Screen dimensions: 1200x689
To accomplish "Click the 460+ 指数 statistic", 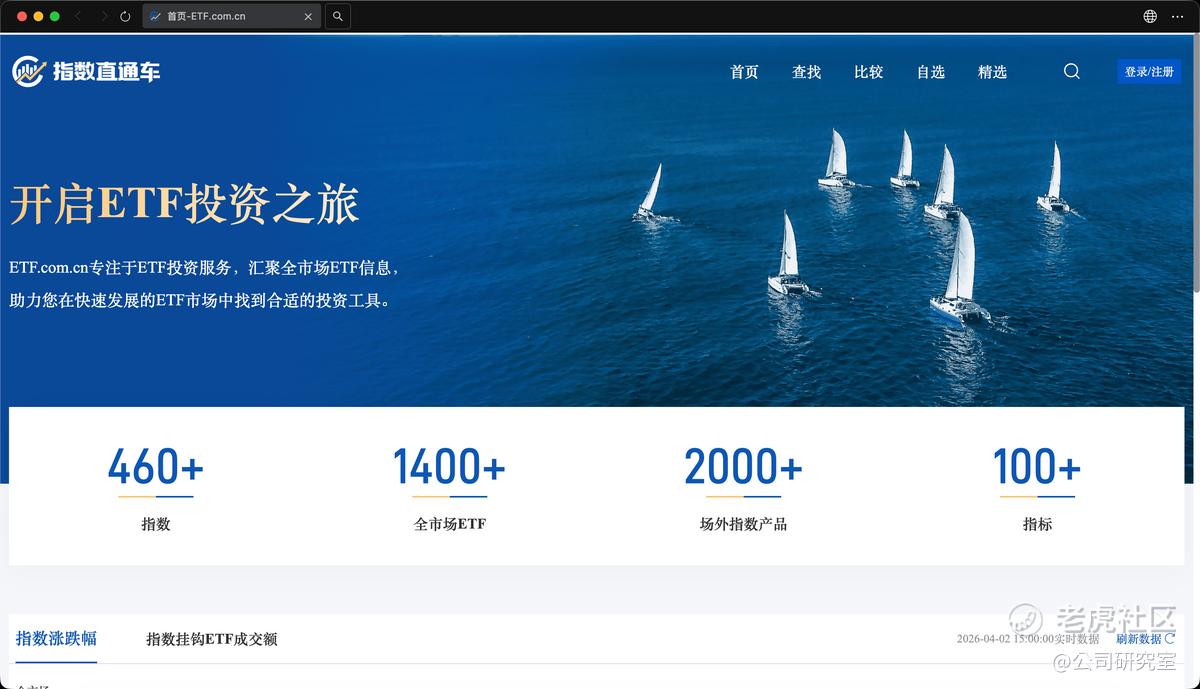I will [x=156, y=487].
